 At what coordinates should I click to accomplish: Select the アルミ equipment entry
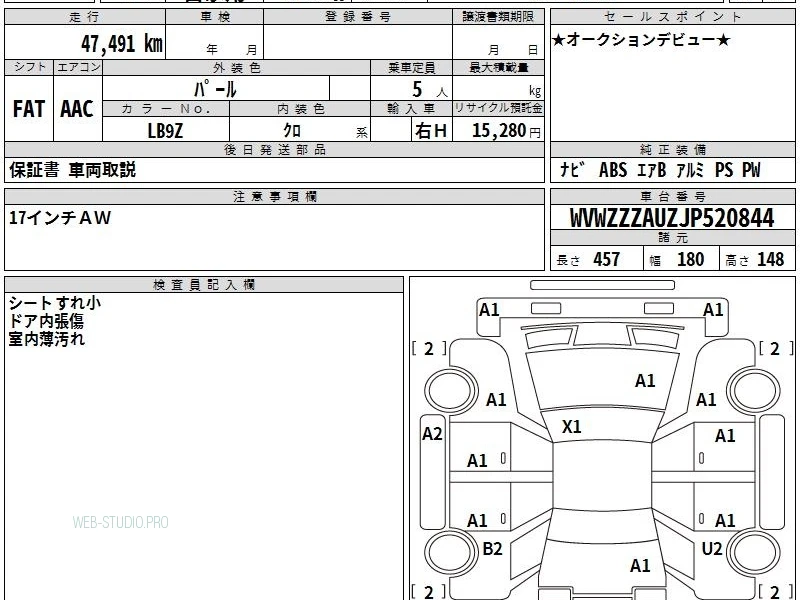tap(691, 170)
